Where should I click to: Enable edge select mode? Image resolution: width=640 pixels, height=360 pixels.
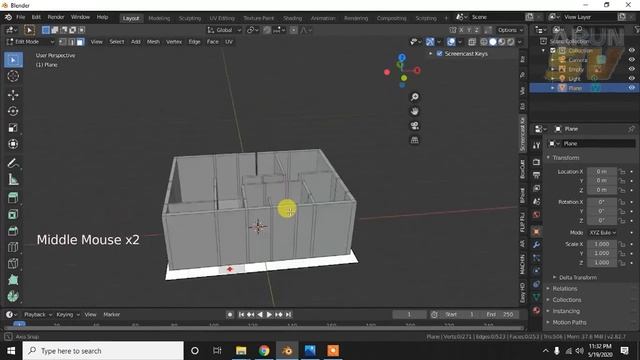tap(71, 42)
